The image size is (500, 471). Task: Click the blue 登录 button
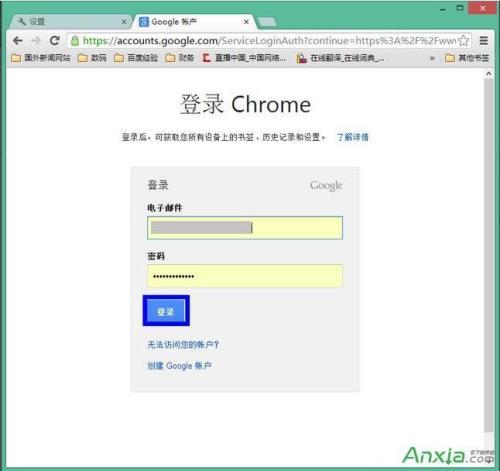[x=166, y=311]
